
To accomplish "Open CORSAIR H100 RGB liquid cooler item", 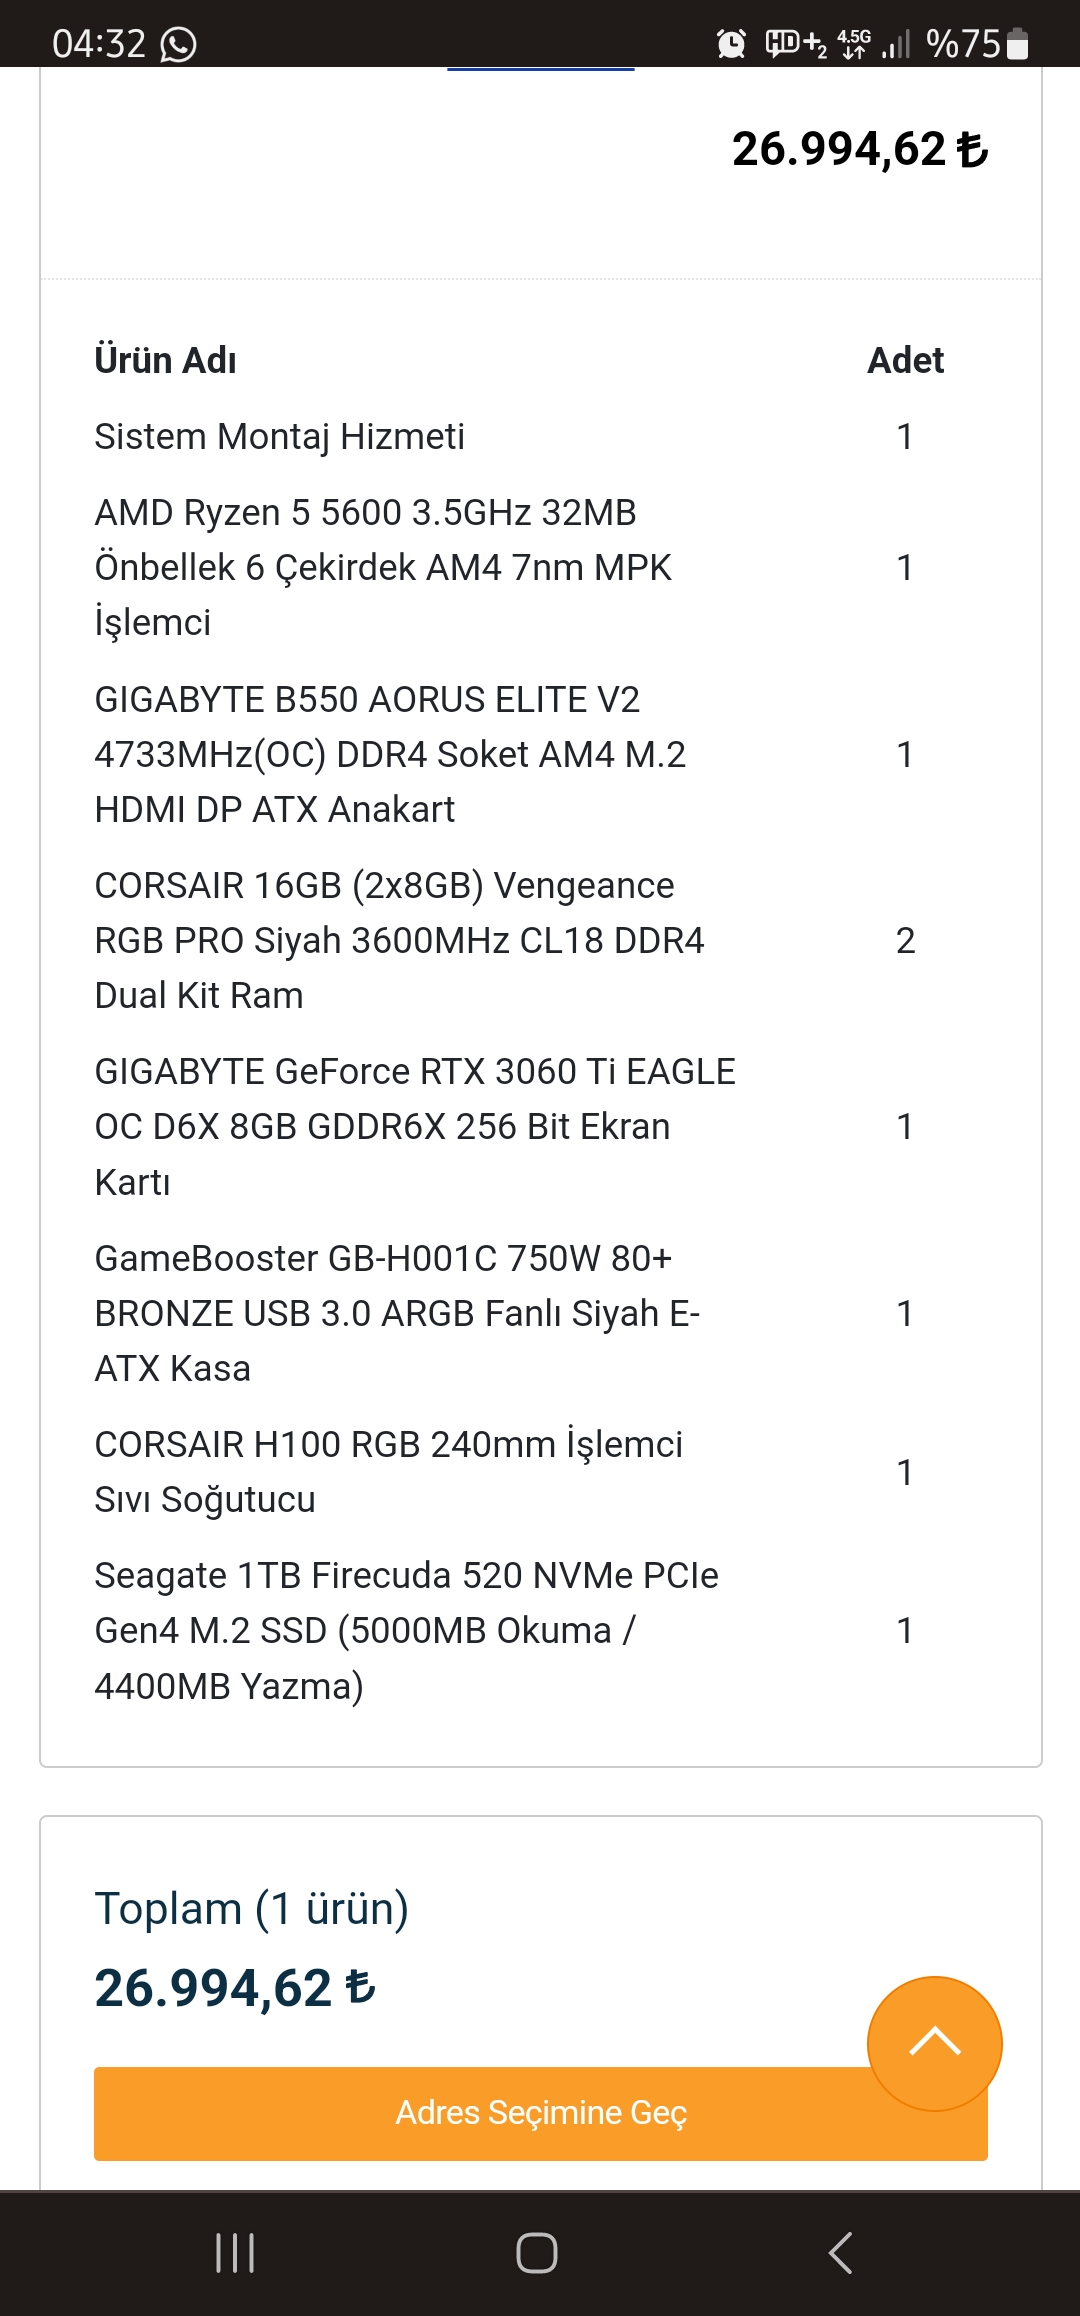I will 388,1471.
